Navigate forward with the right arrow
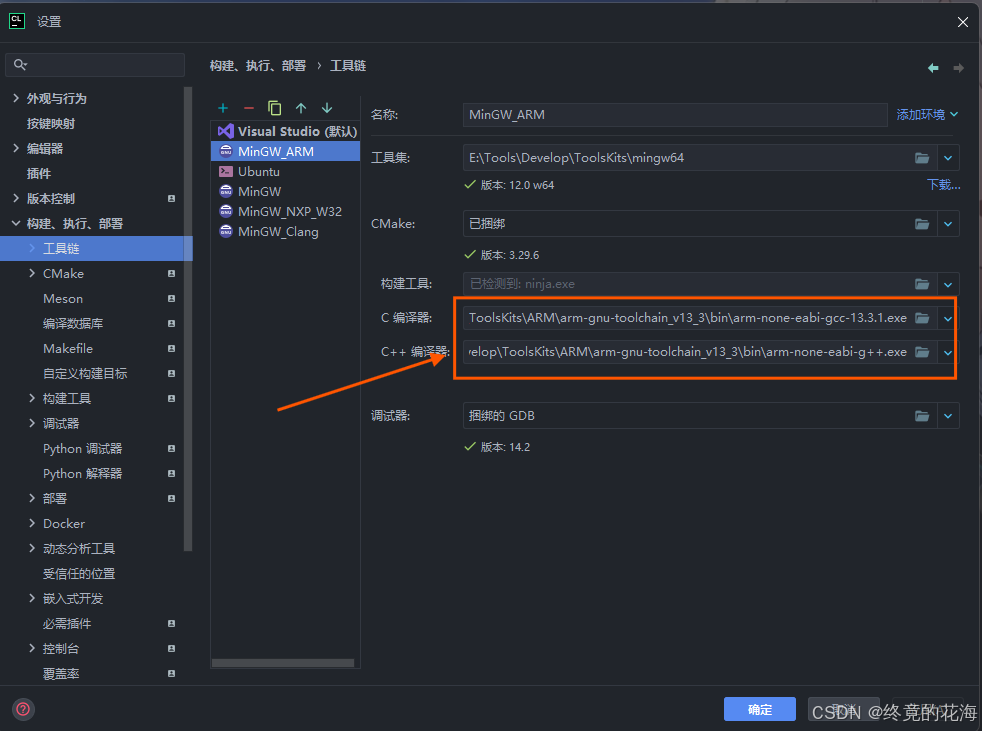Viewport: 982px width, 731px height. point(958,68)
